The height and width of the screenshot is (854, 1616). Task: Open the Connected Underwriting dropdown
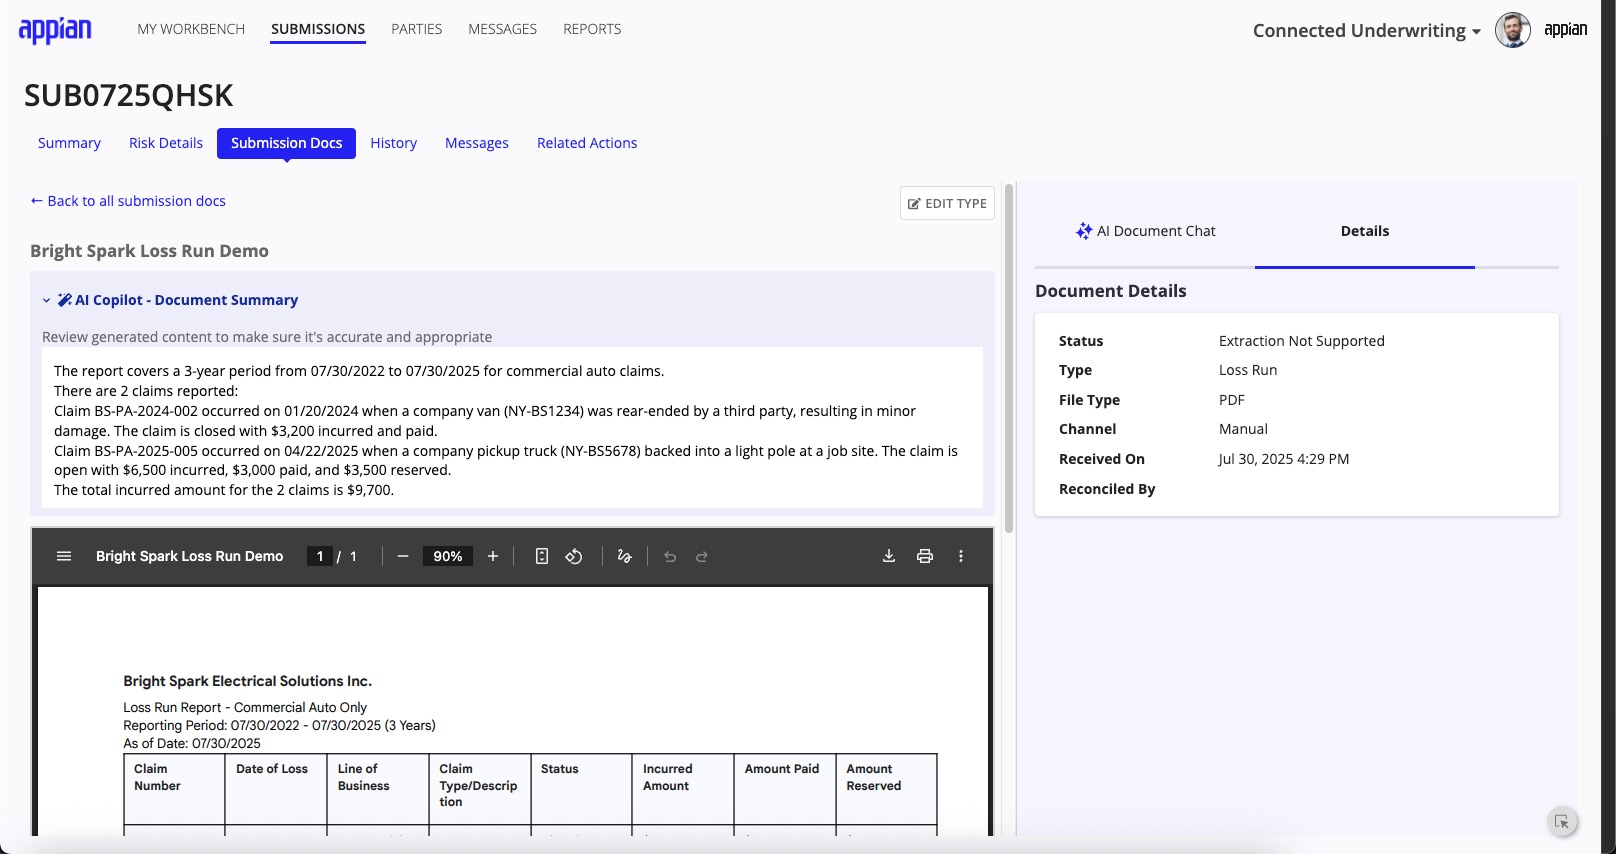pyautogui.click(x=1366, y=31)
